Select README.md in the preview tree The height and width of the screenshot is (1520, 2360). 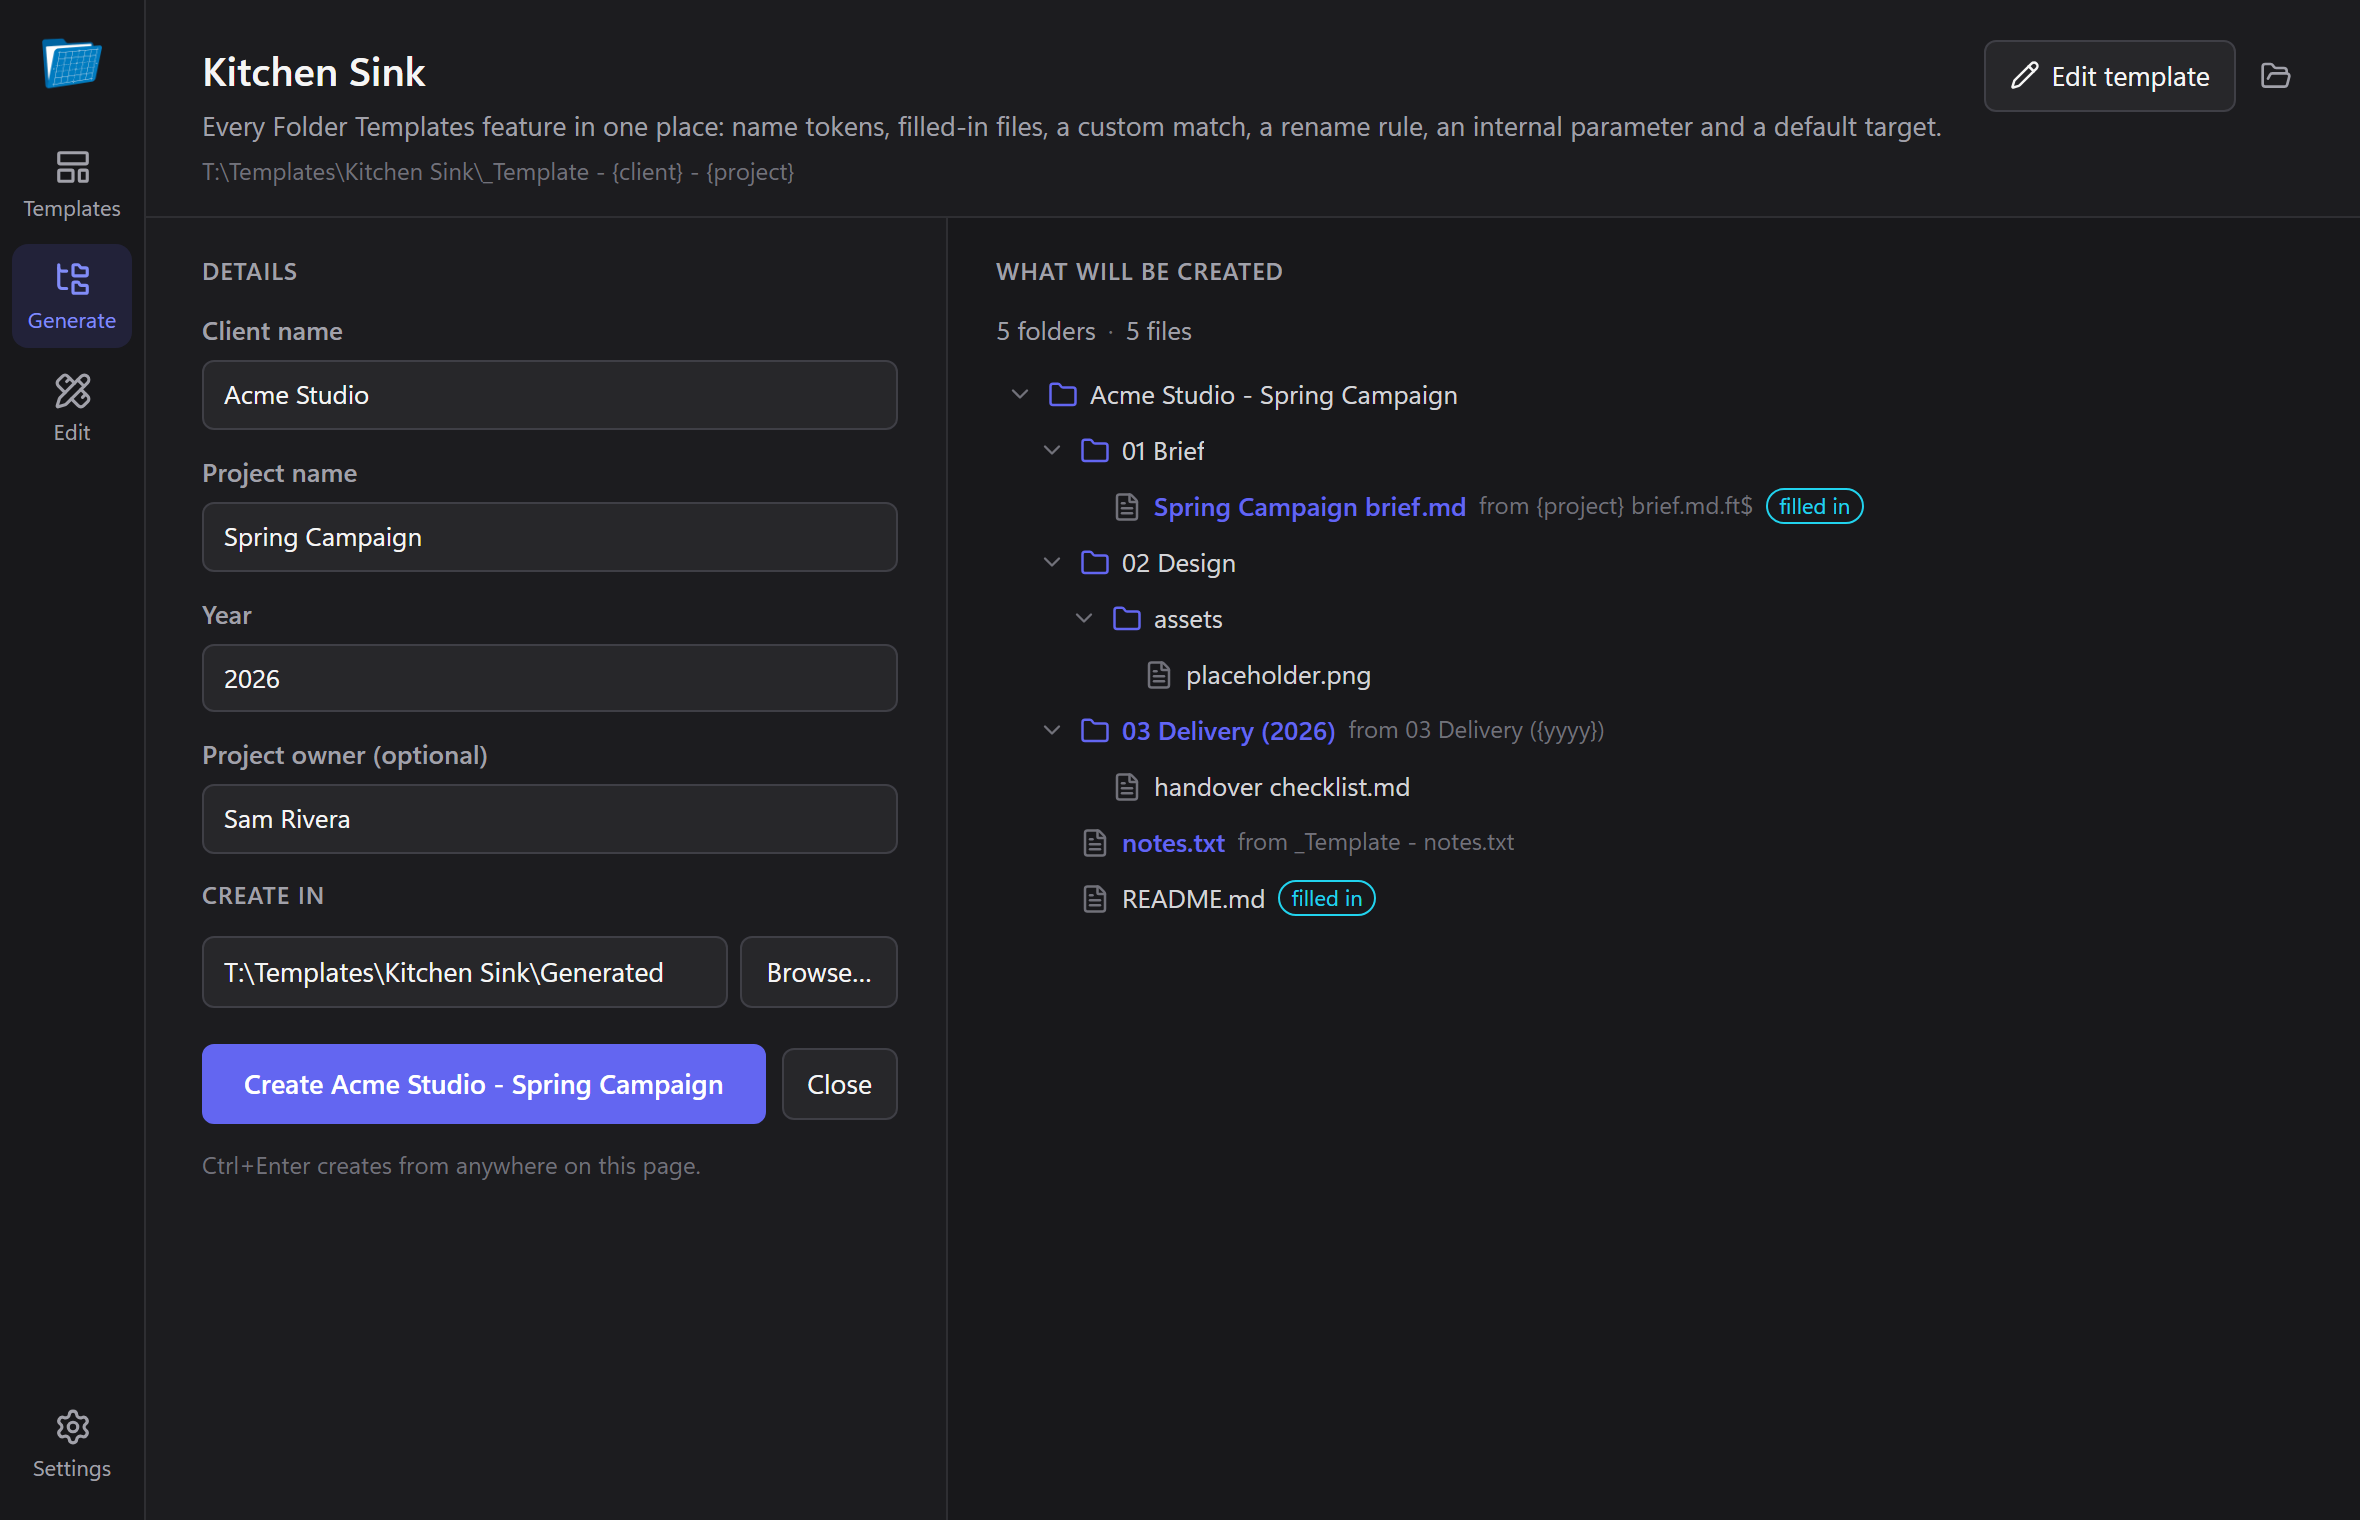tap(1193, 899)
